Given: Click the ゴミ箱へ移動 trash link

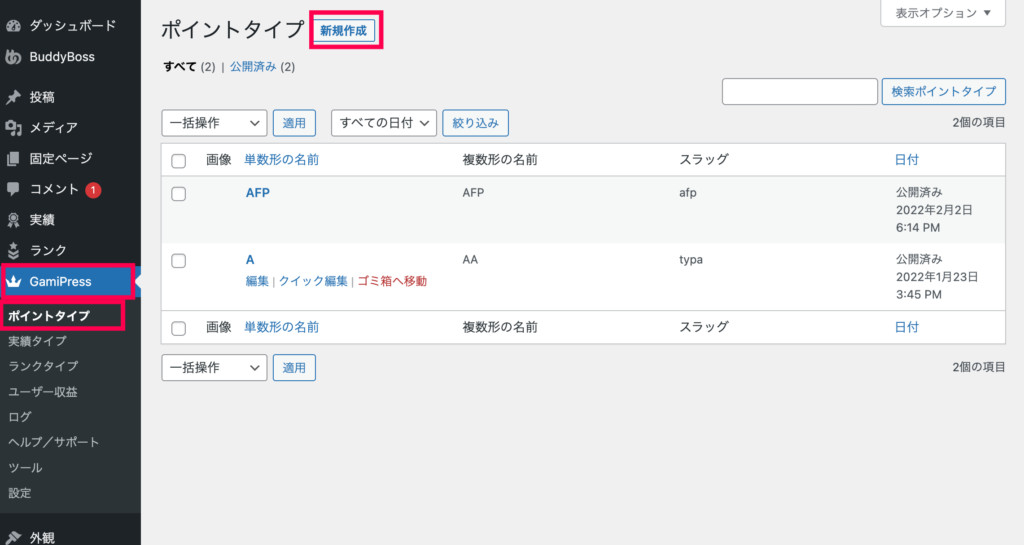Looking at the screenshot, I should point(392,281).
